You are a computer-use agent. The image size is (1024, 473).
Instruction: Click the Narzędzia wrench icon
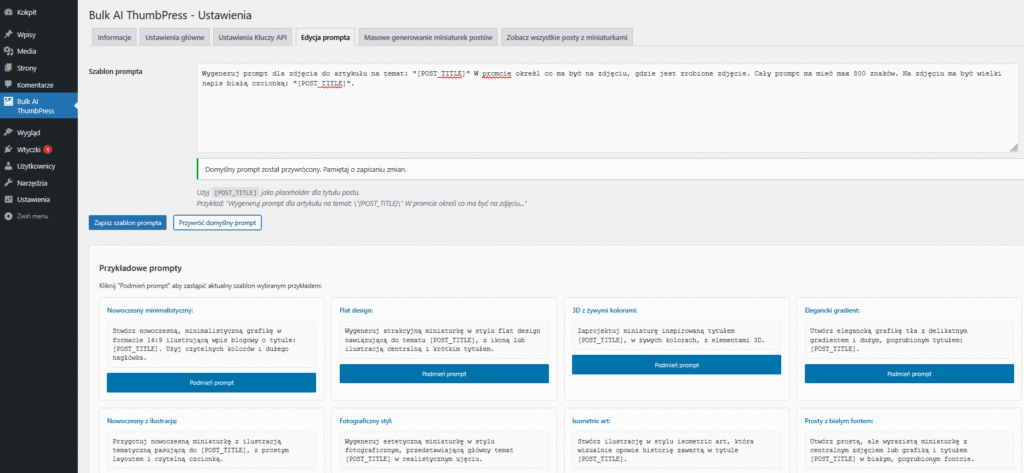coord(8,183)
